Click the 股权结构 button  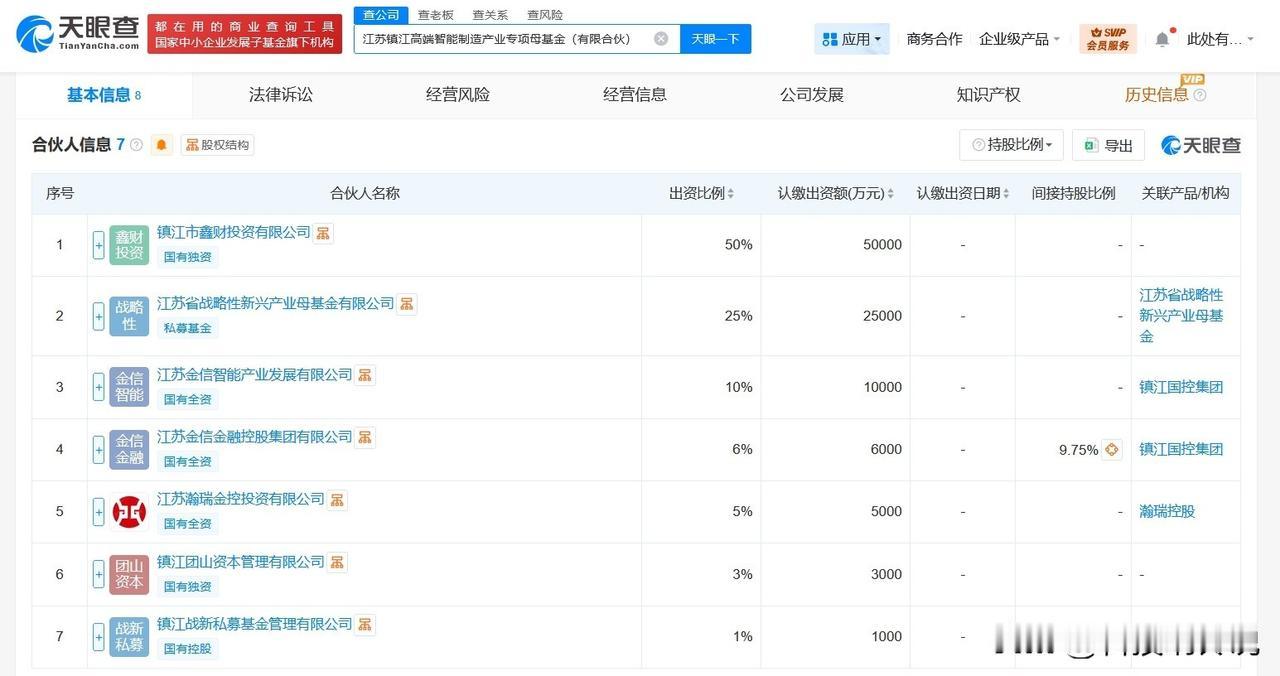pyautogui.click(x=217, y=145)
